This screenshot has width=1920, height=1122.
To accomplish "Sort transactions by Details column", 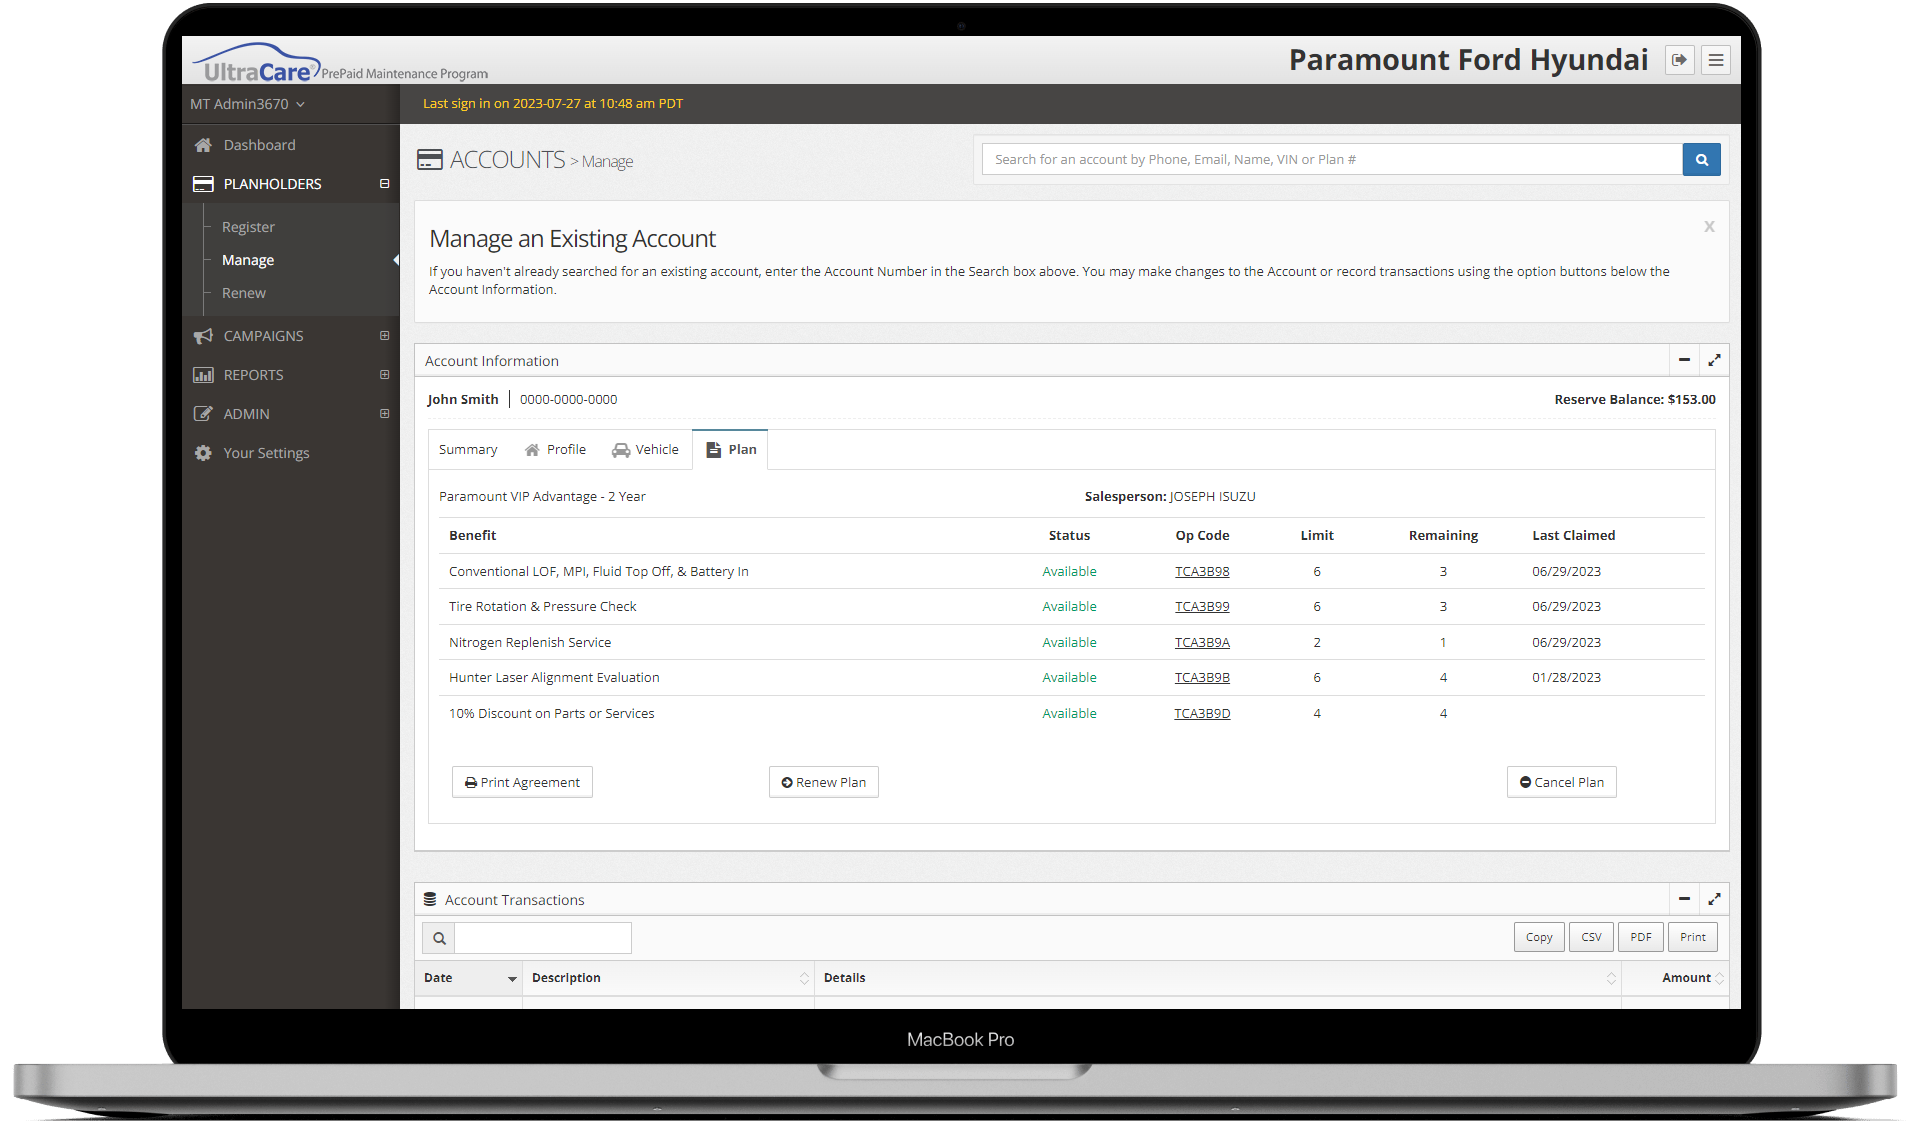I will pos(1217,978).
